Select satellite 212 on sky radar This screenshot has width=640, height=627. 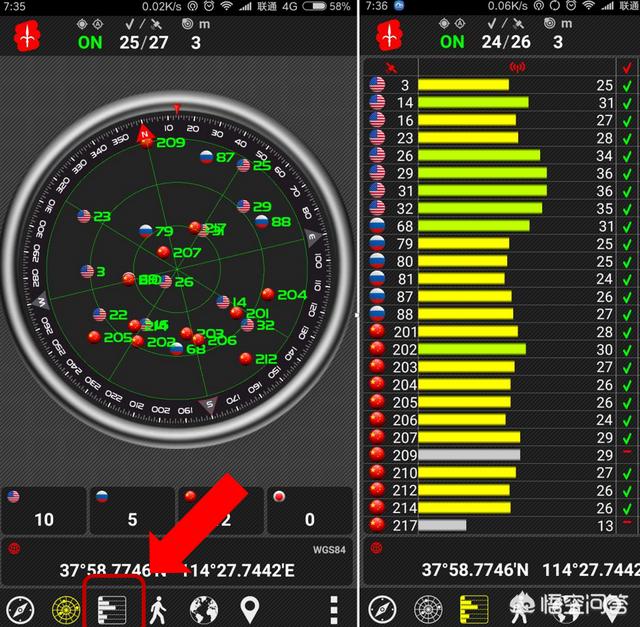coord(258,359)
